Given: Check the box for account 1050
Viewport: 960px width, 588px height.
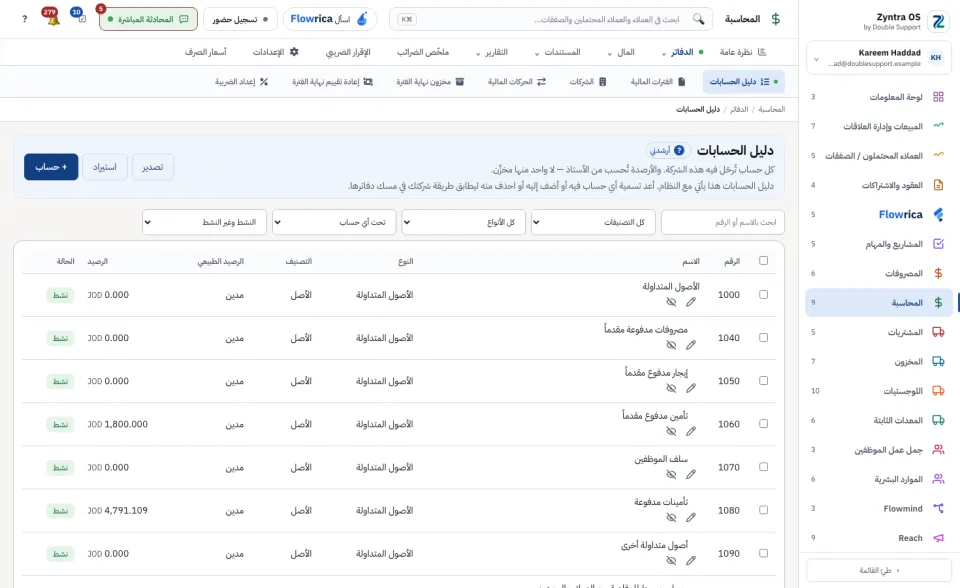Looking at the screenshot, I should pyautogui.click(x=763, y=380).
